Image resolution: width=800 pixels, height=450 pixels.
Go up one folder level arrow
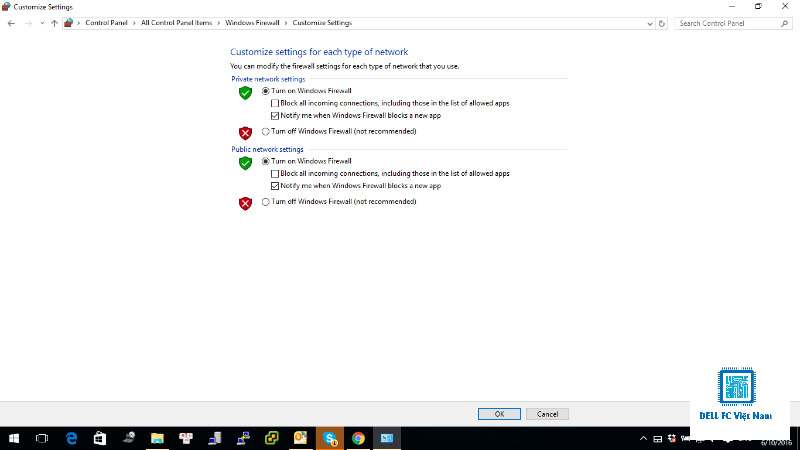click(54, 23)
